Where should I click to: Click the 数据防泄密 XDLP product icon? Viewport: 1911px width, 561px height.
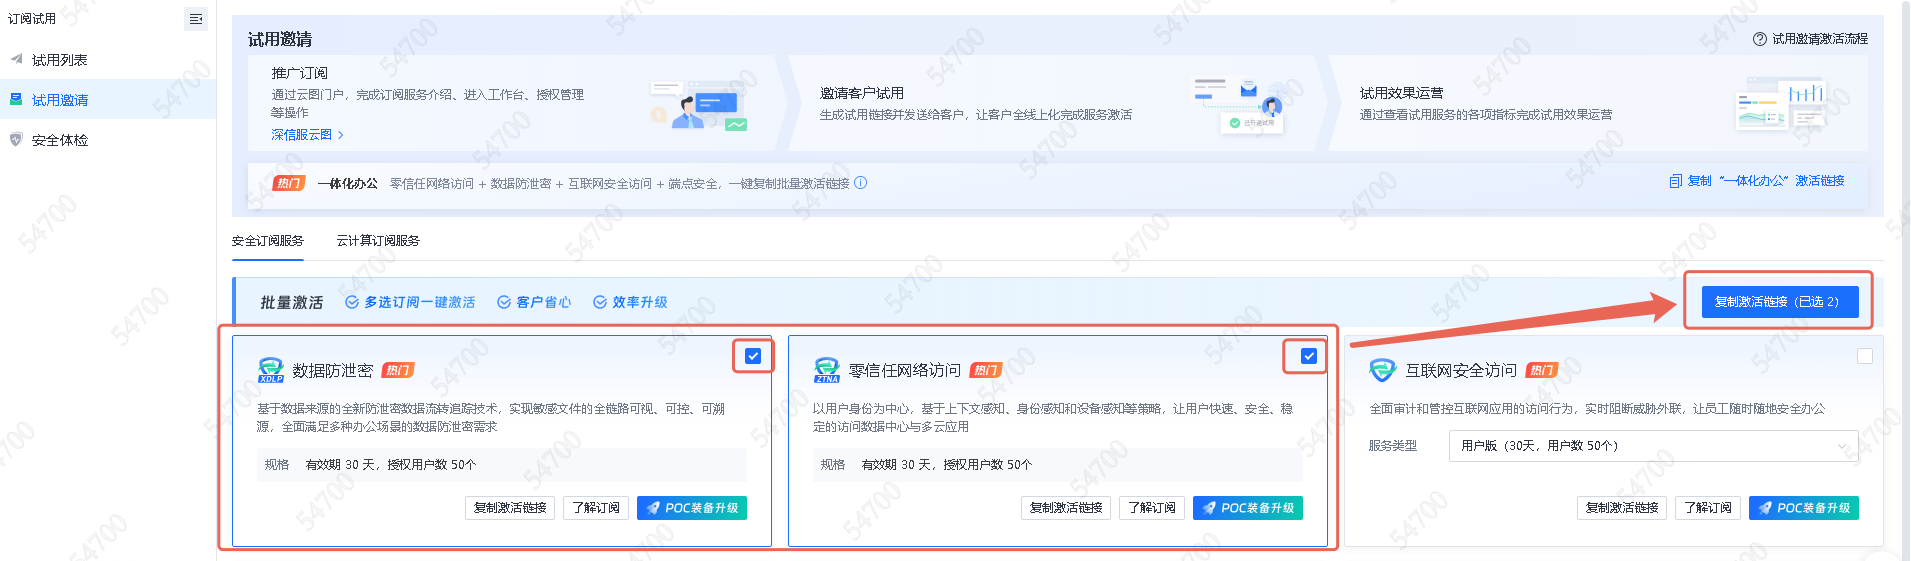tap(271, 370)
